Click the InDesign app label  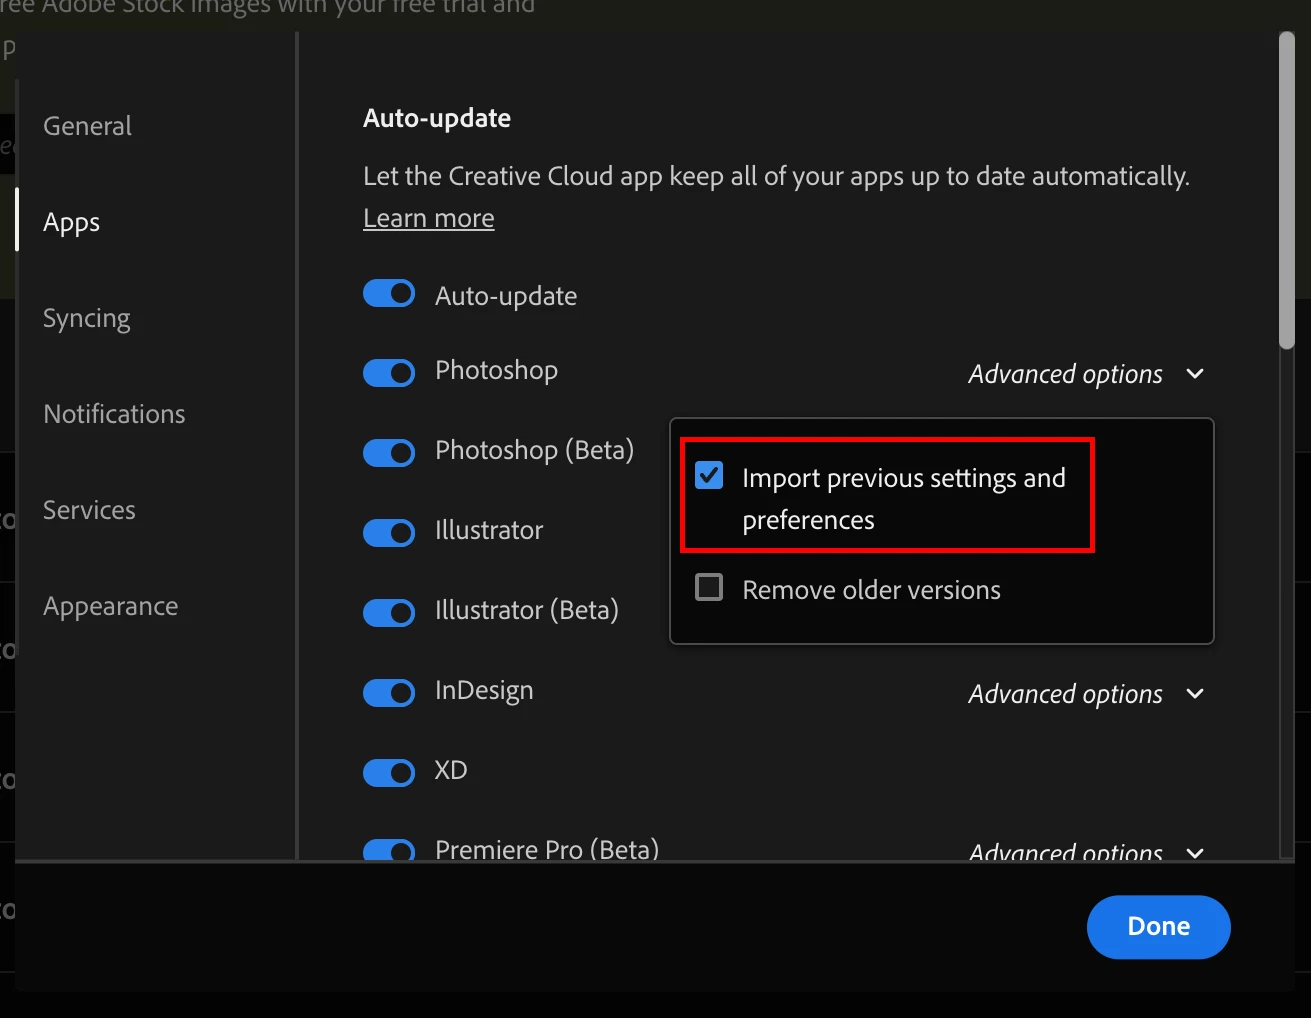(484, 691)
